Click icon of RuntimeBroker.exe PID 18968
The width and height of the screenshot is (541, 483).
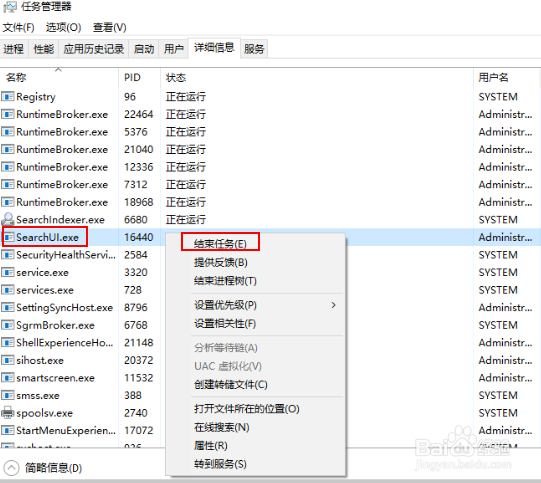[8, 202]
